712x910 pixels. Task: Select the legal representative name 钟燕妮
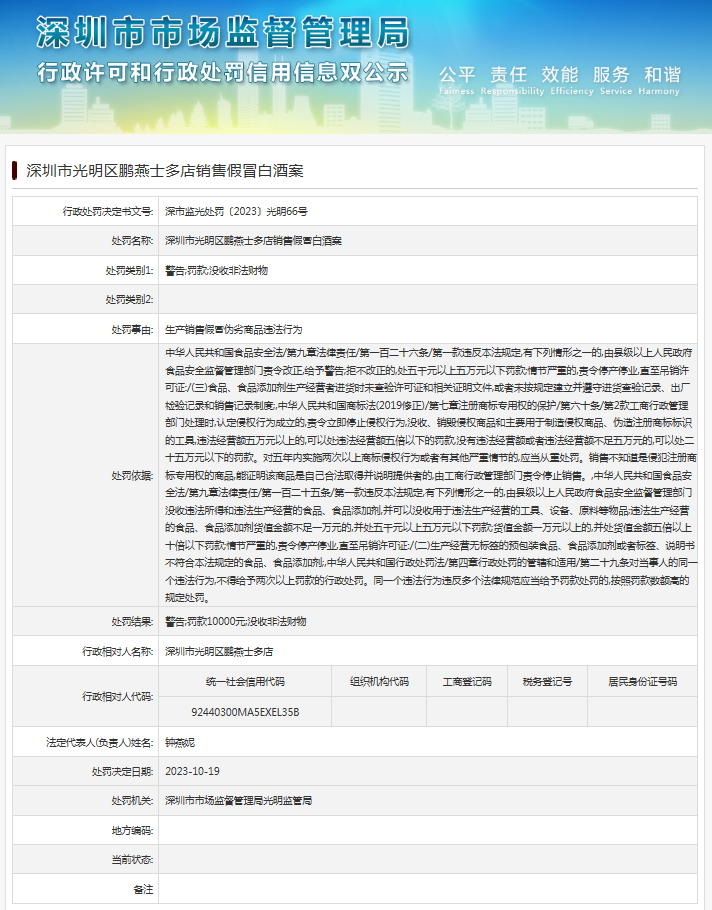click(x=180, y=742)
